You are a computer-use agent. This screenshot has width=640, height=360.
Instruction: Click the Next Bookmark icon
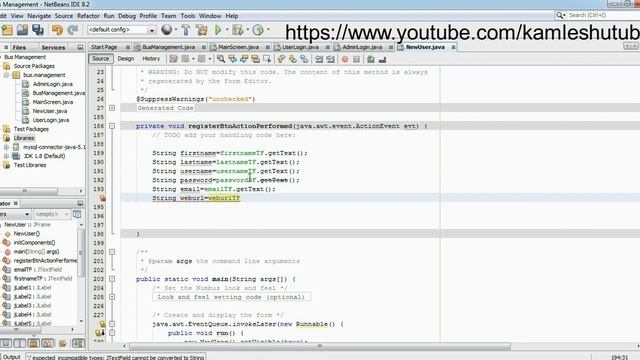(293, 59)
